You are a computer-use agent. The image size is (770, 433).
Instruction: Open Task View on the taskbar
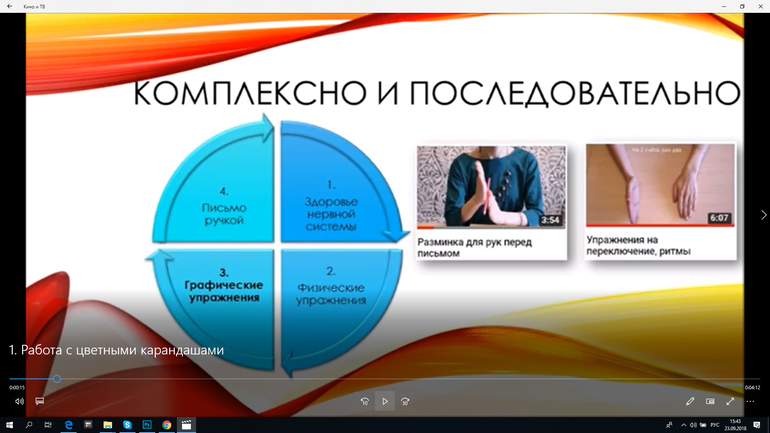(49, 425)
